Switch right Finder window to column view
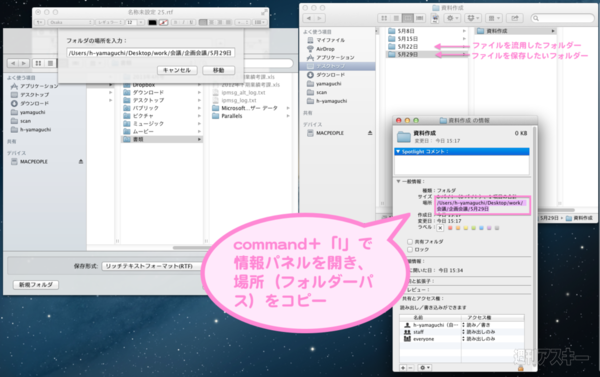This screenshot has width=600, height=377. pyautogui.click(x=408, y=18)
